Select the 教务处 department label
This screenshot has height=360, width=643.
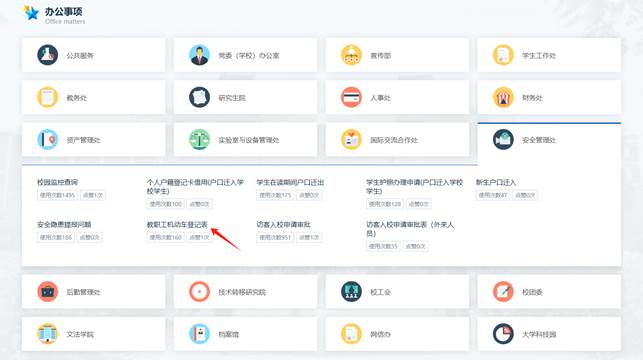(77, 98)
